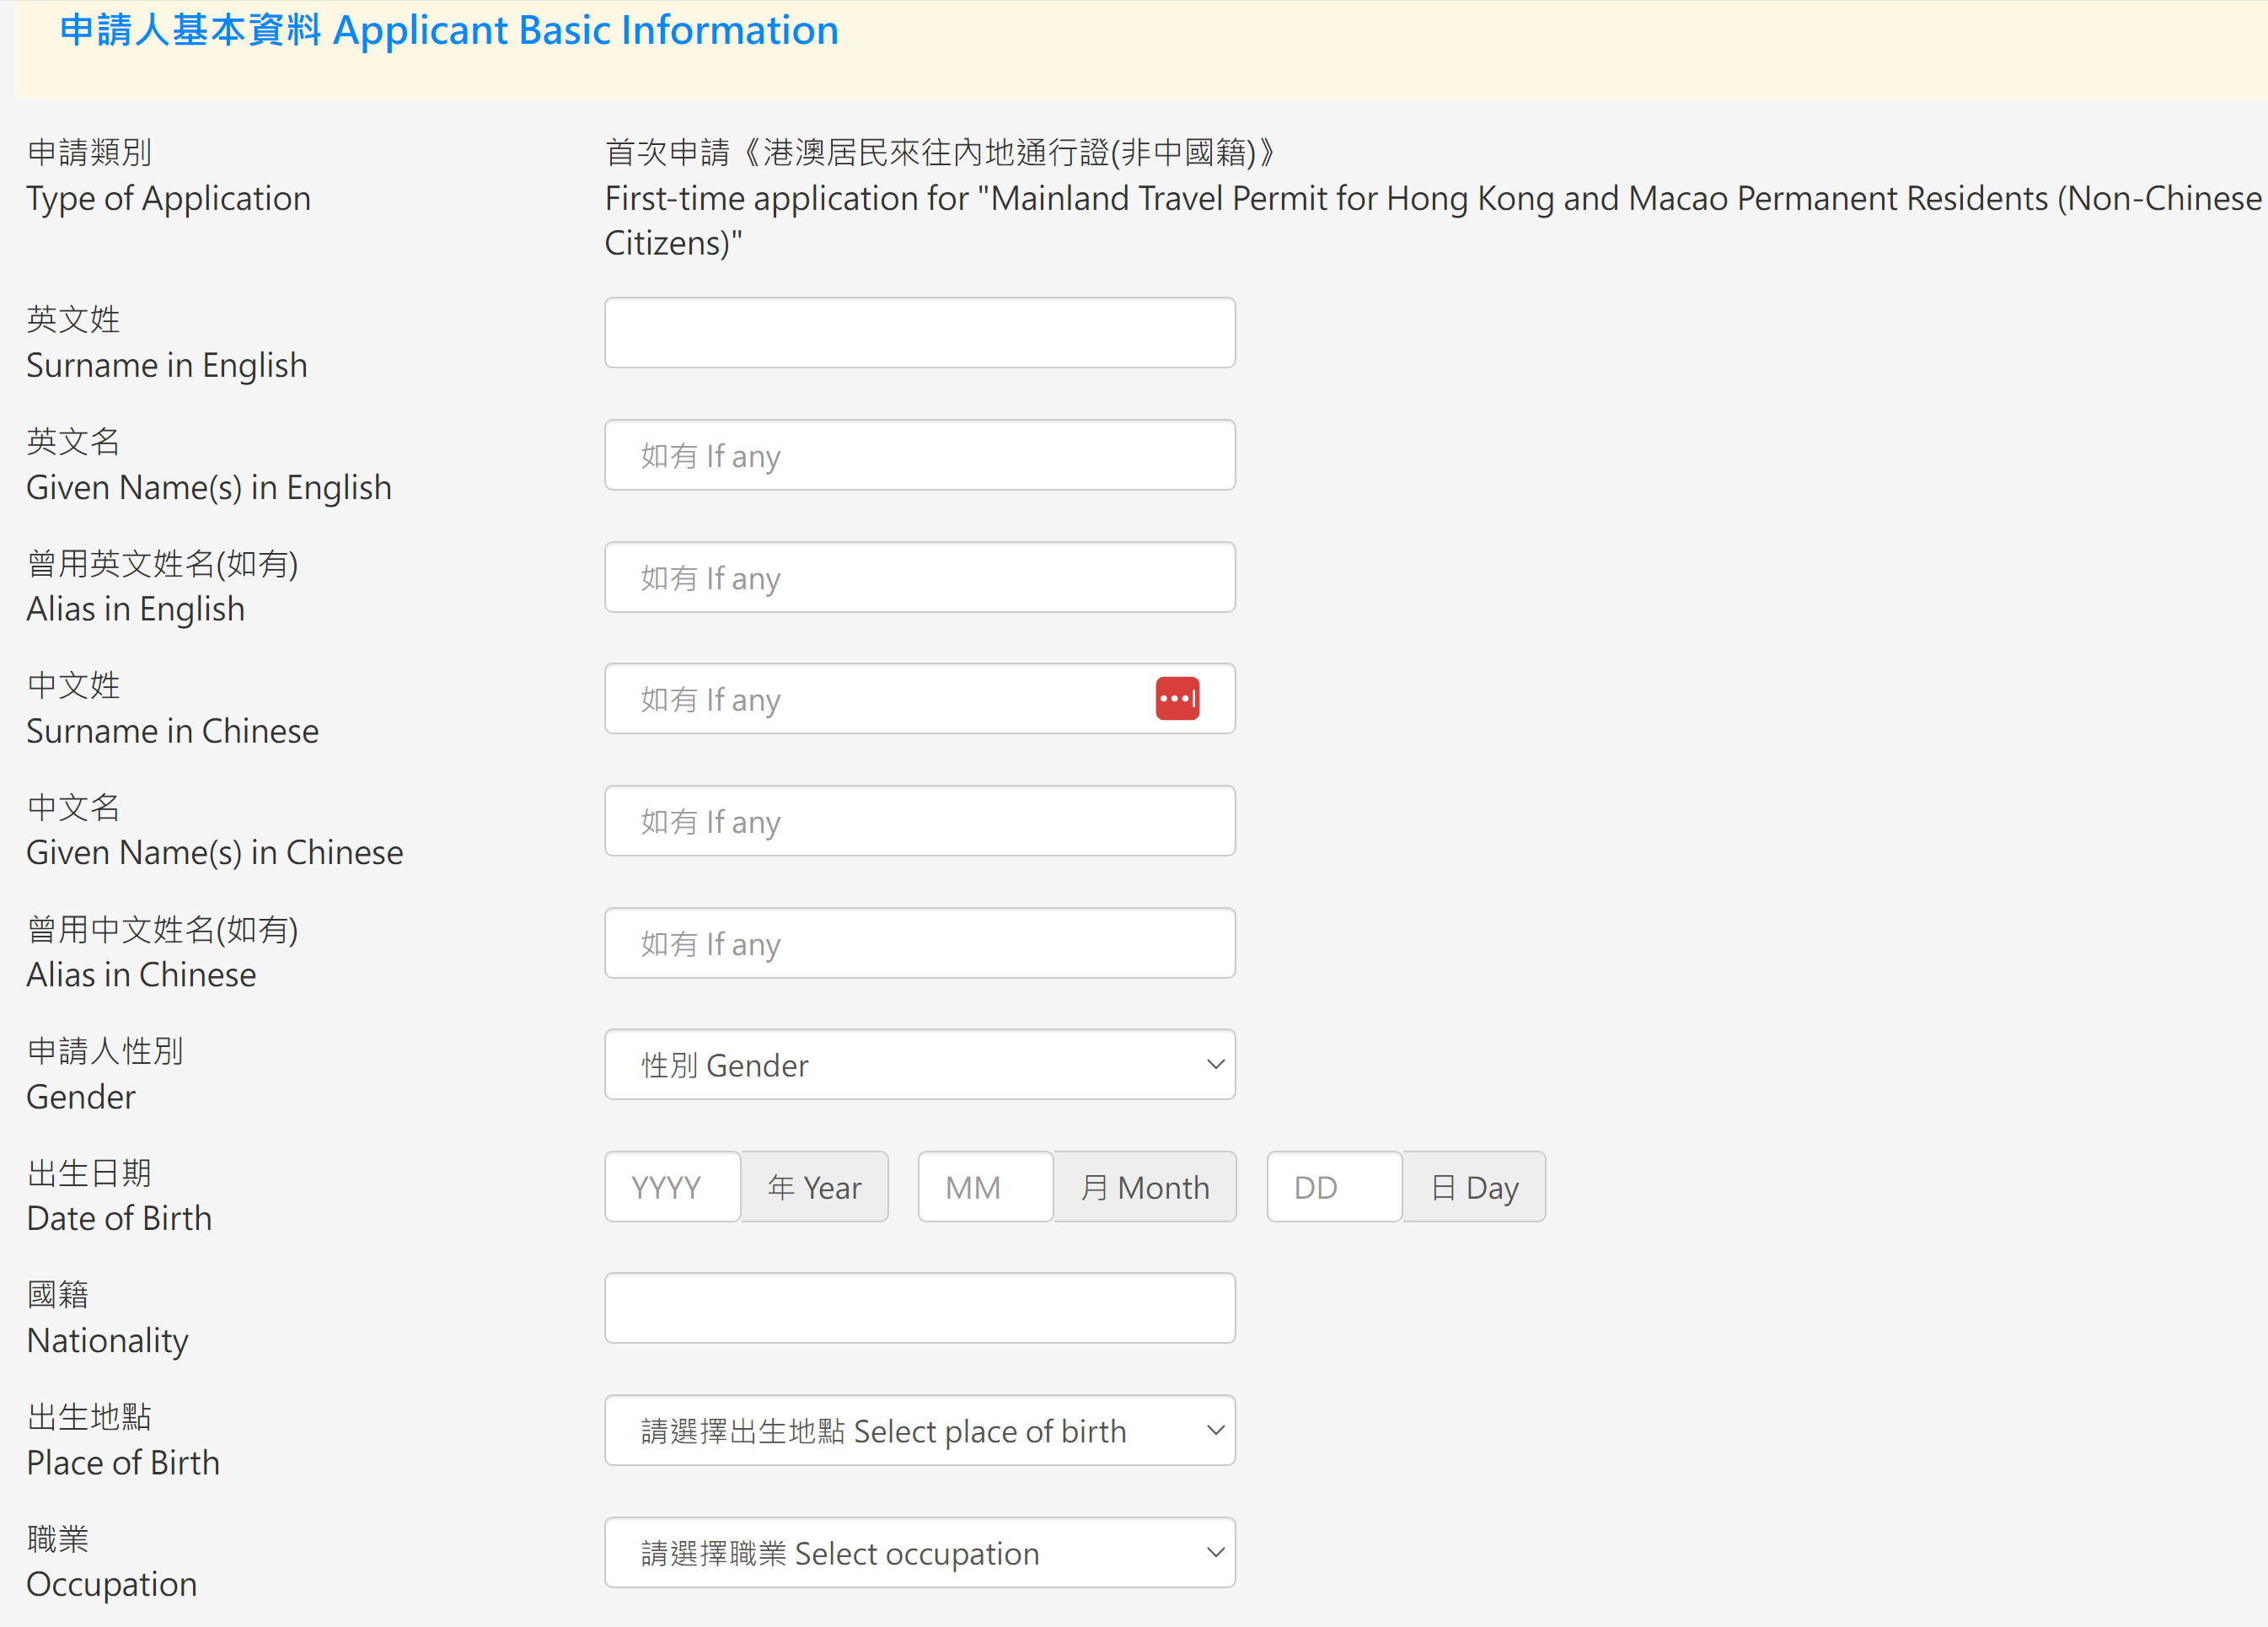
Task: Click the Surname in Chinese input field
Action: point(920,698)
